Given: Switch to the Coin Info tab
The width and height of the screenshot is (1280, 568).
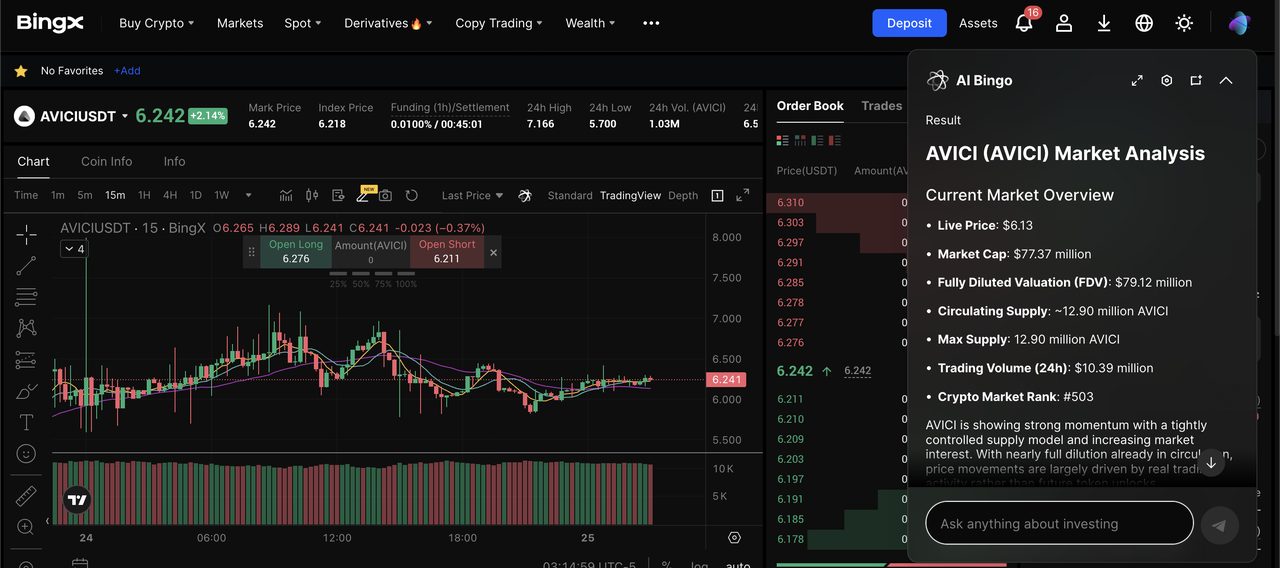Looking at the screenshot, I should pos(106,161).
